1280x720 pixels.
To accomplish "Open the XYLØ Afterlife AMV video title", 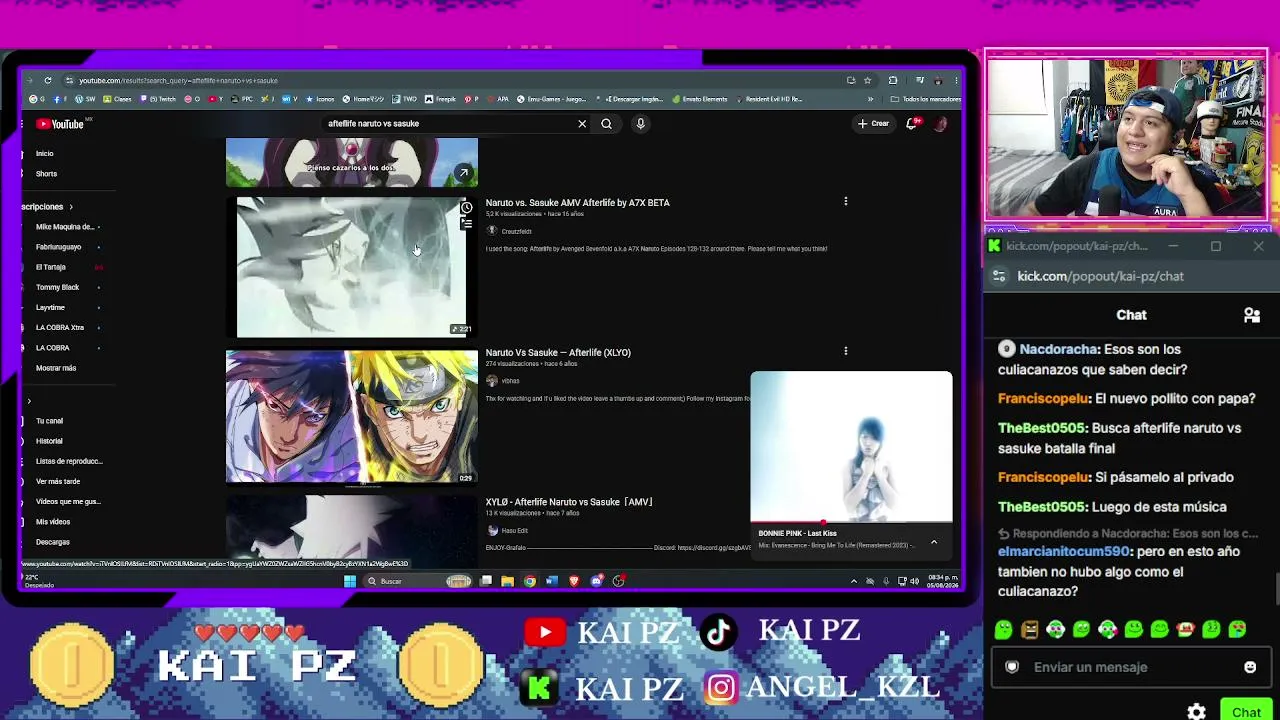I will click(569, 502).
